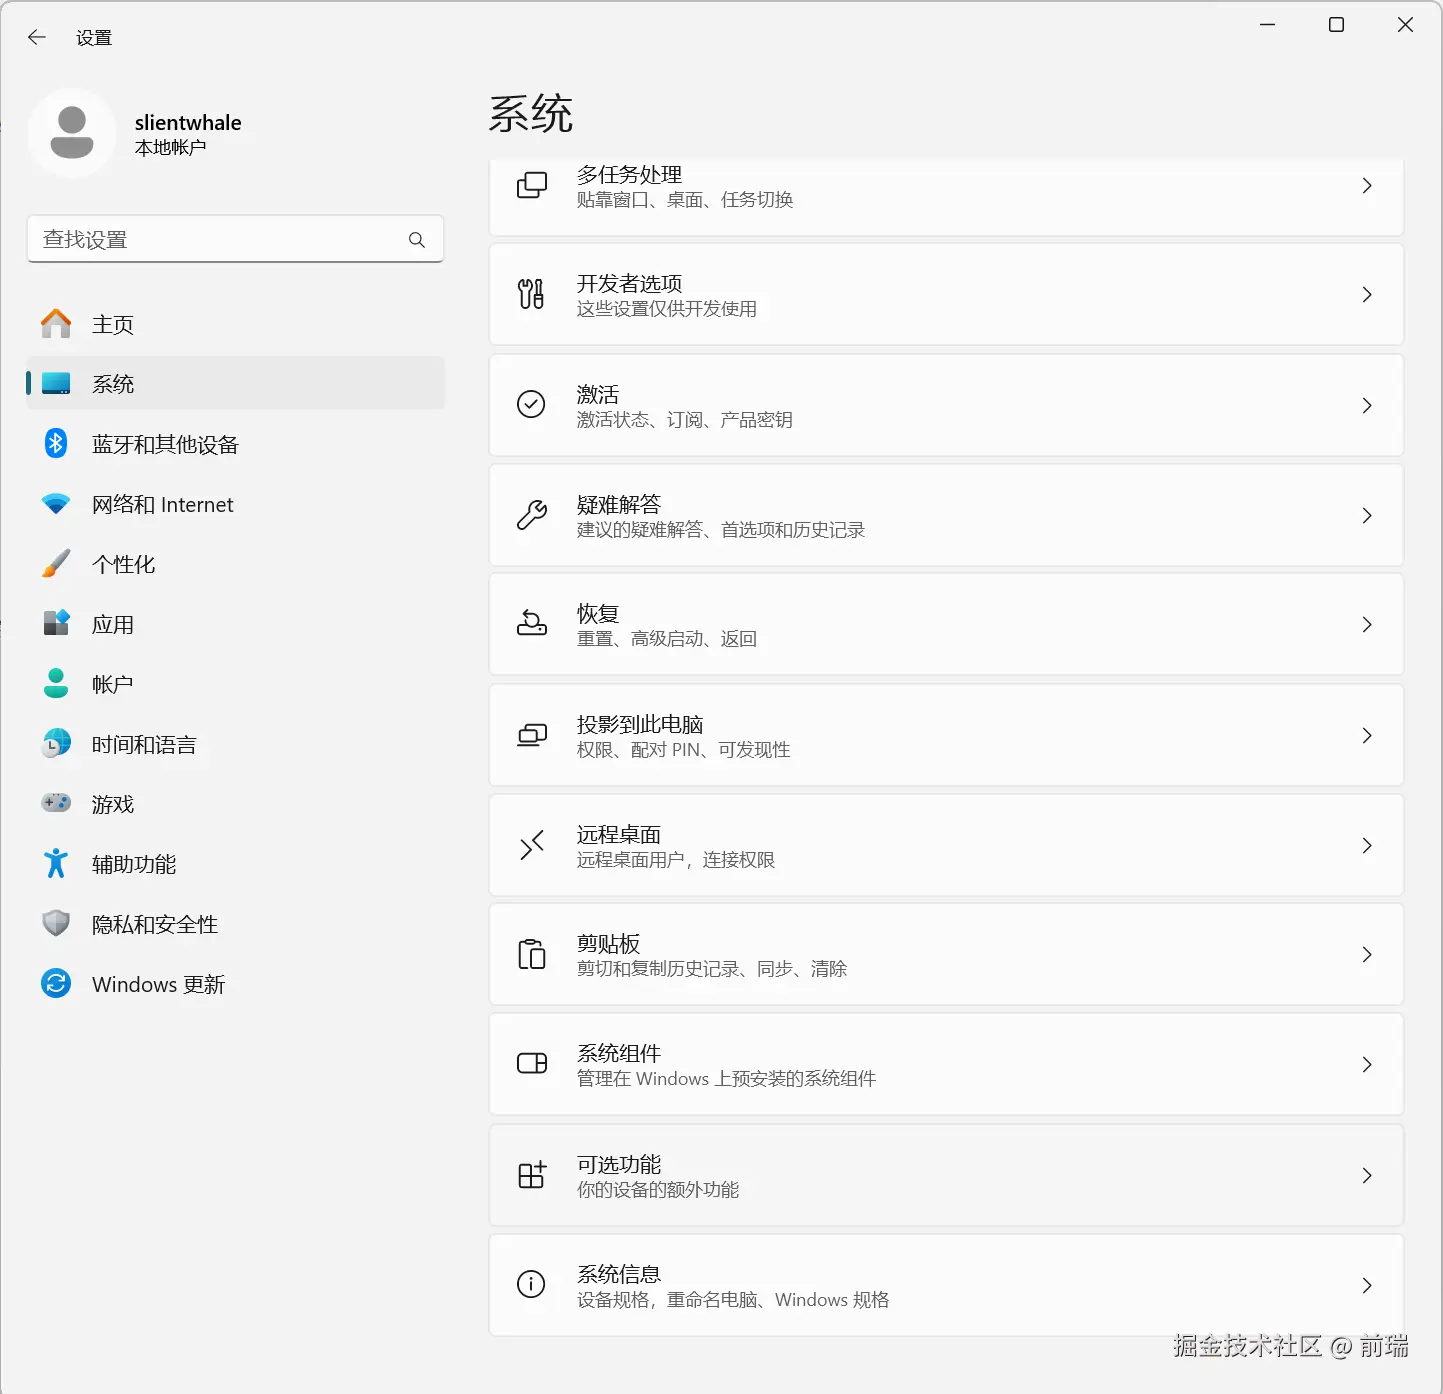
Task: Click the 时间和语言 globe clock icon
Action: [56, 743]
